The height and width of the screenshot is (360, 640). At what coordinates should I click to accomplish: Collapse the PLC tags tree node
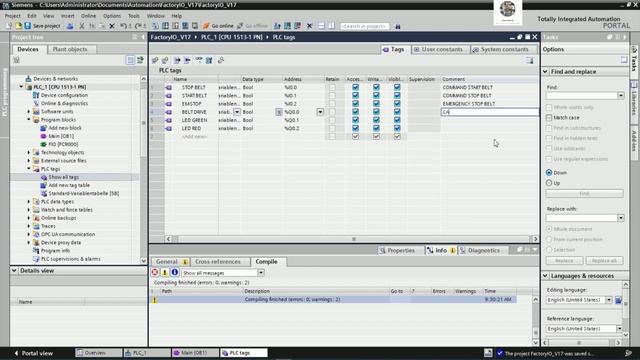[29, 169]
